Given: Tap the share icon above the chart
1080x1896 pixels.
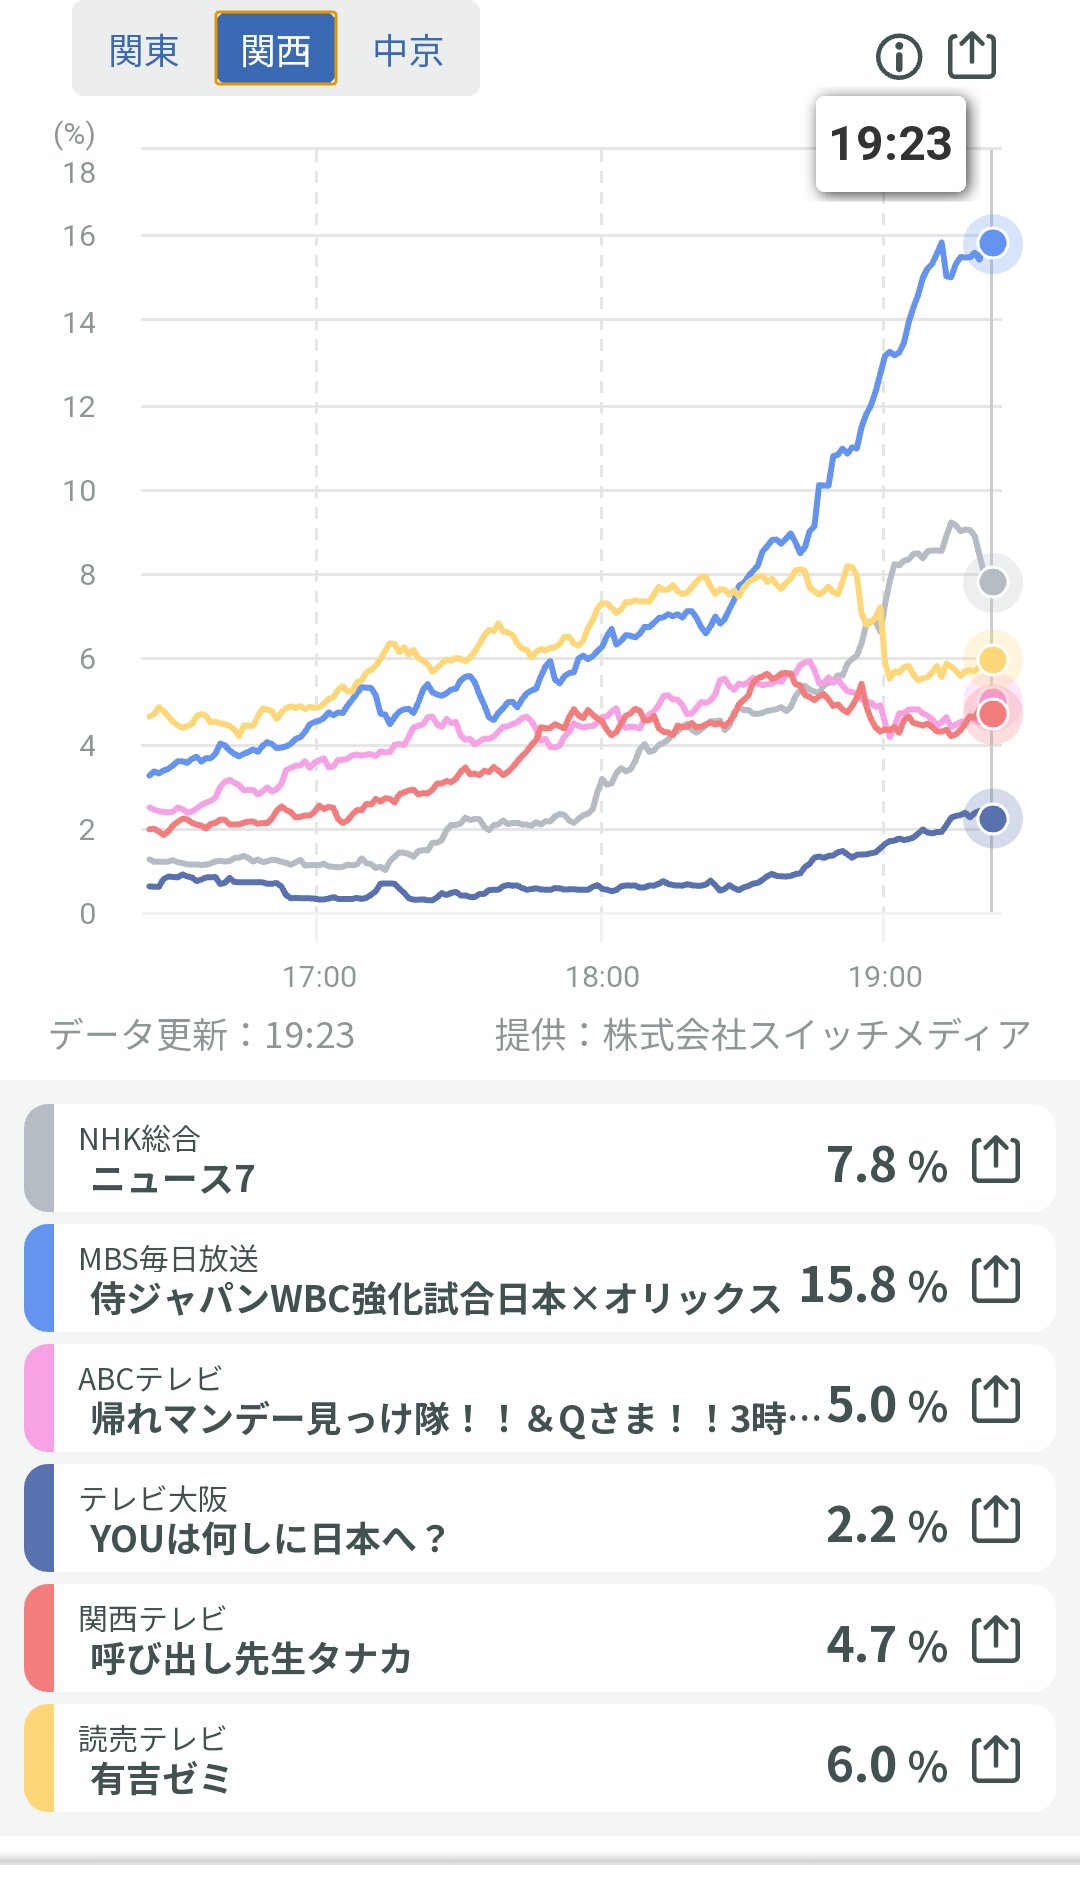Looking at the screenshot, I should [972, 55].
